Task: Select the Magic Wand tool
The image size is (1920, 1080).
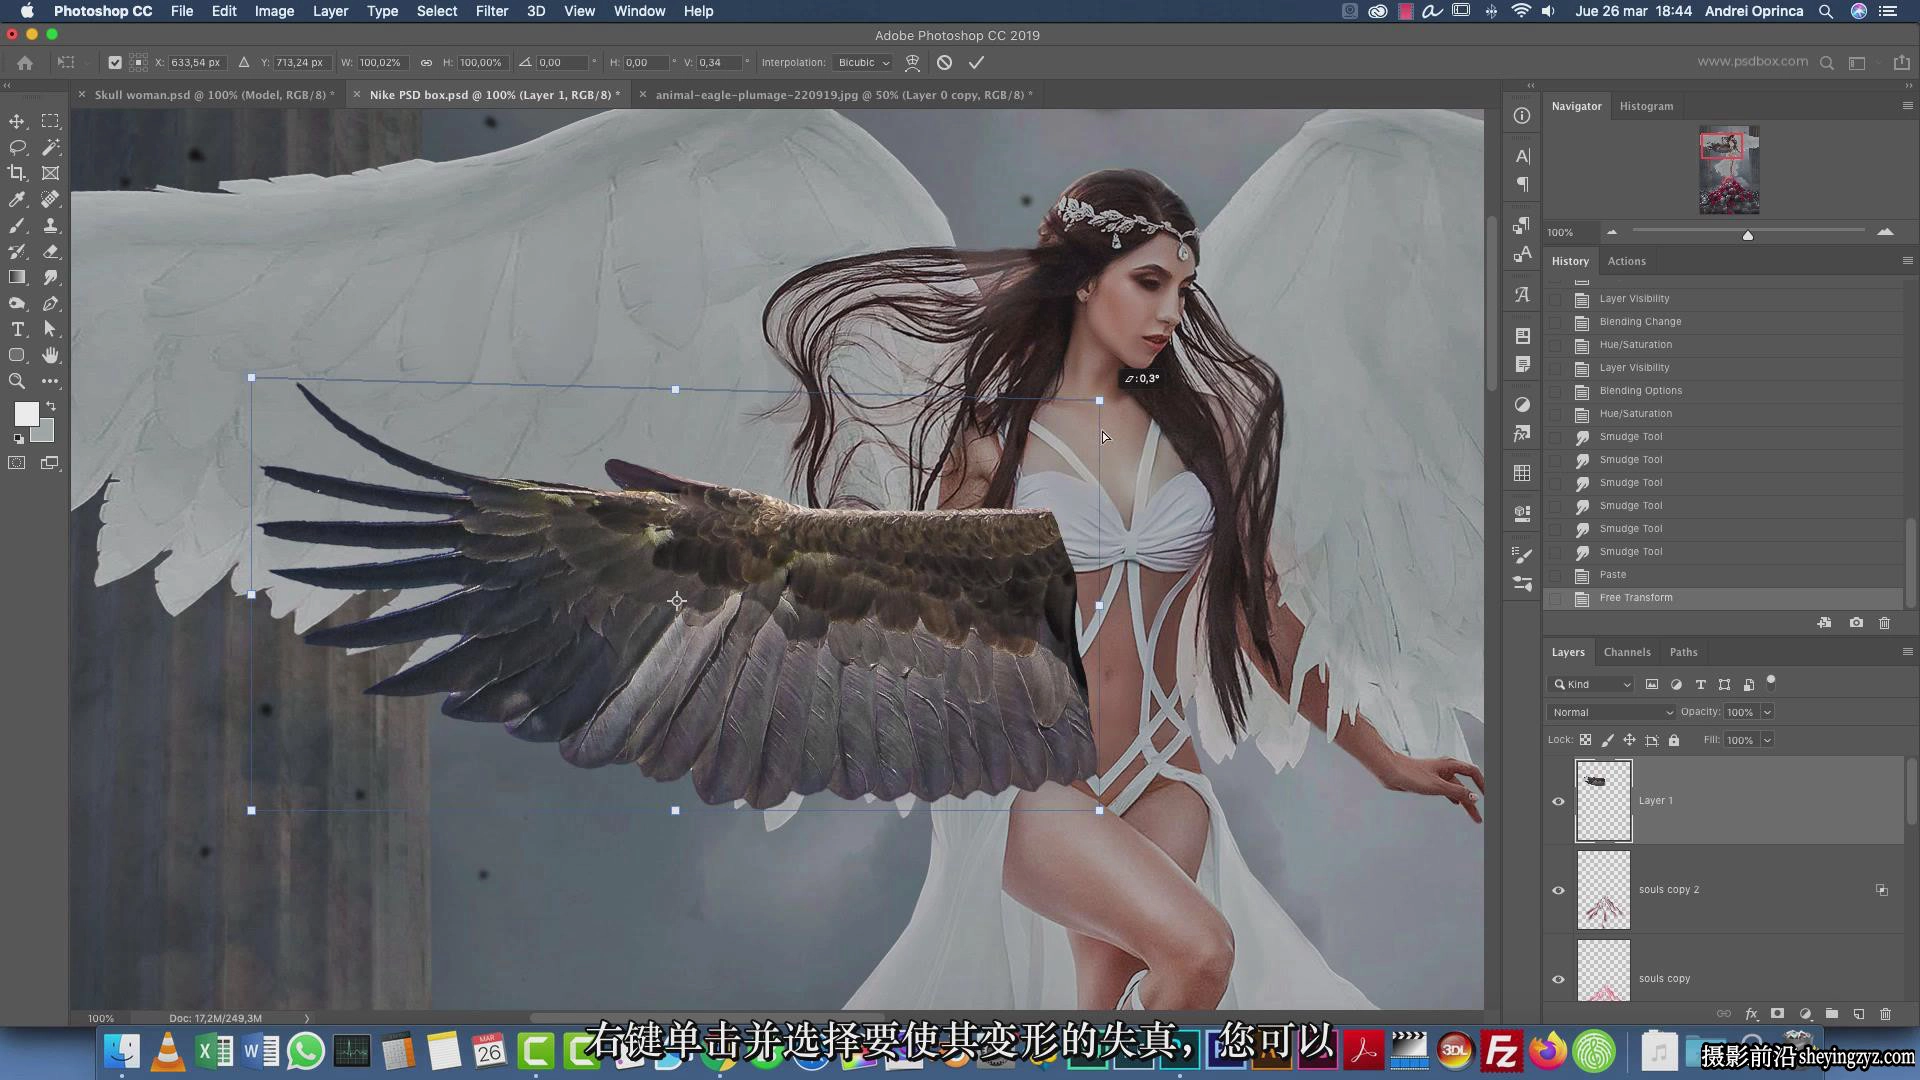Action: [50, 147]
